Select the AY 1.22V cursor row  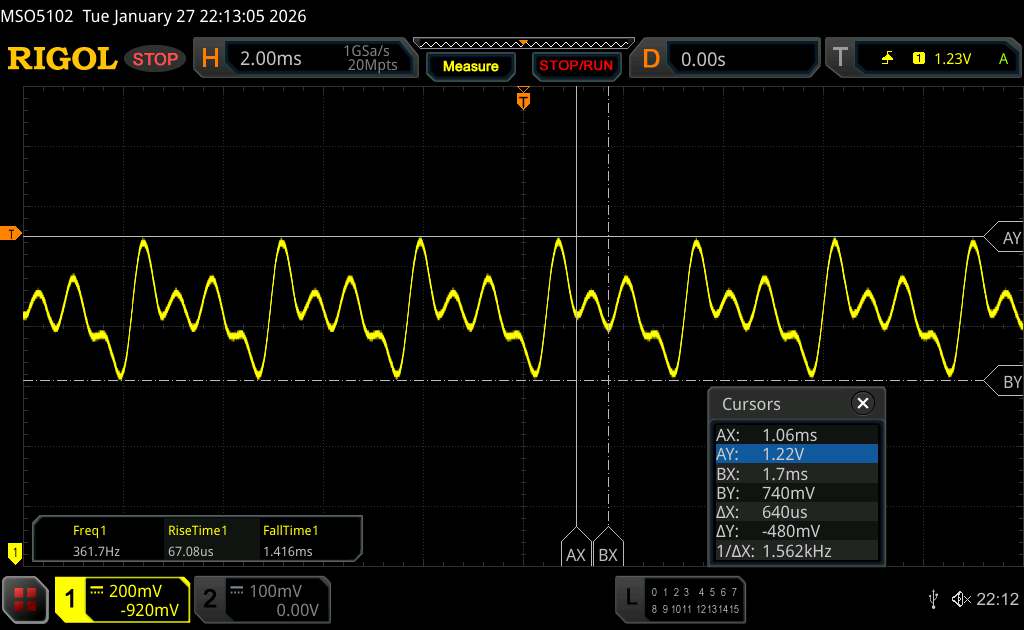pyautogui.click(x=796, y=454)
